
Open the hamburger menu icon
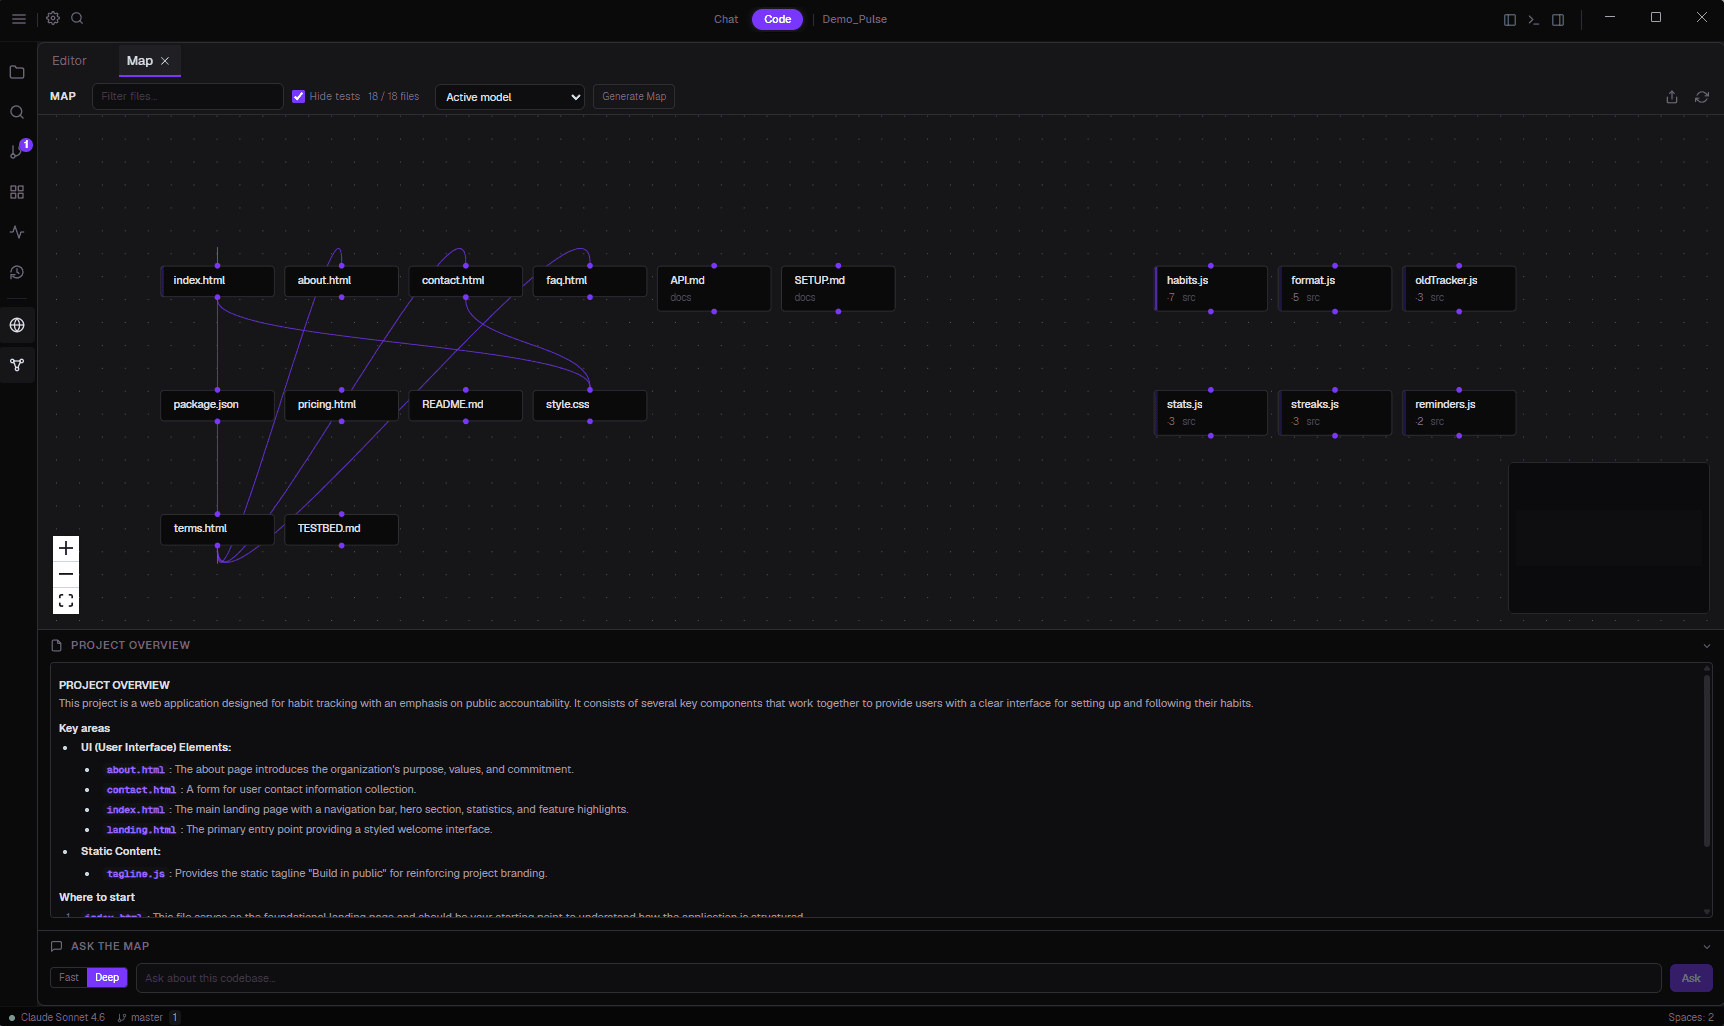(18, 19)
